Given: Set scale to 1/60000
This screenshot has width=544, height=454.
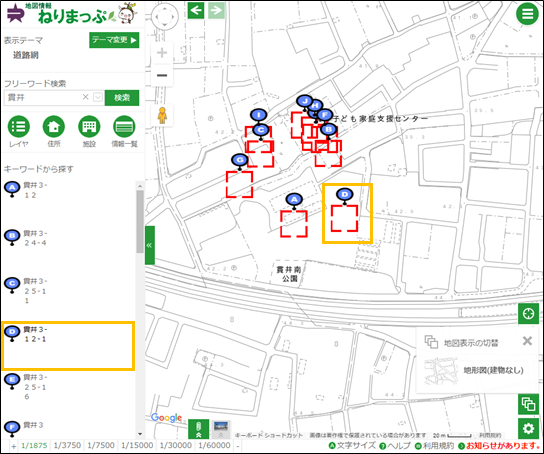Looking at the screenshot, I should (214, 445).
